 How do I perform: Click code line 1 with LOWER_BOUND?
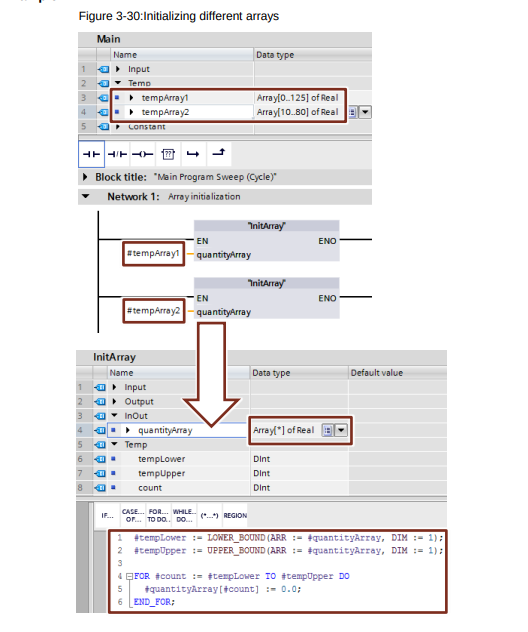coord(288,538)
